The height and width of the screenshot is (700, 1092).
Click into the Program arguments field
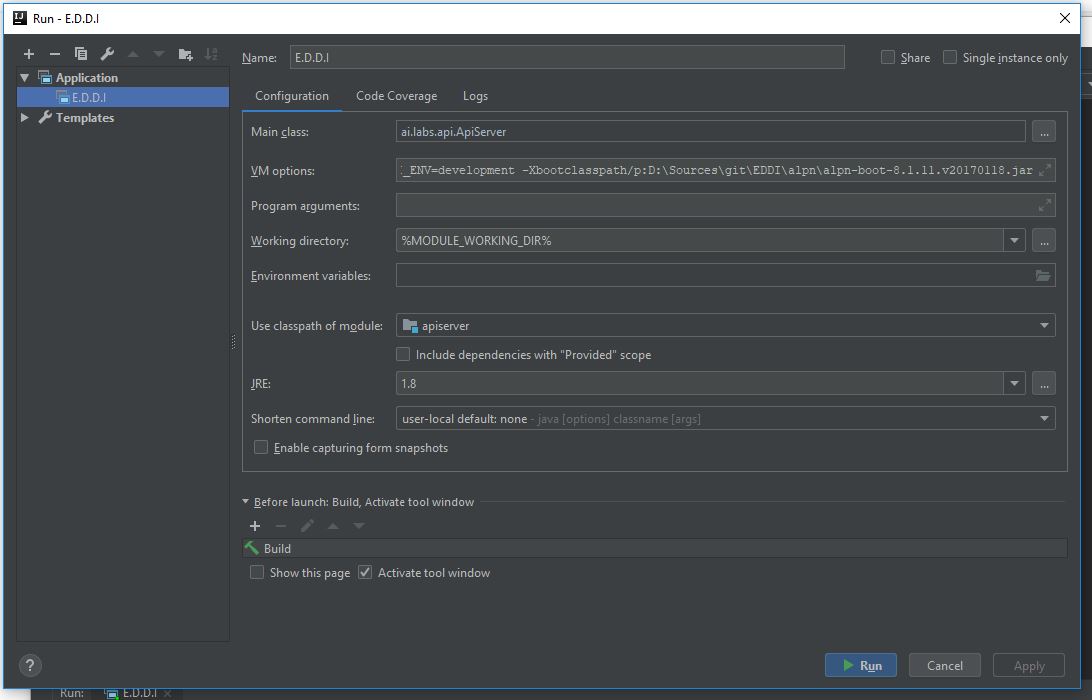coord(715,206)
